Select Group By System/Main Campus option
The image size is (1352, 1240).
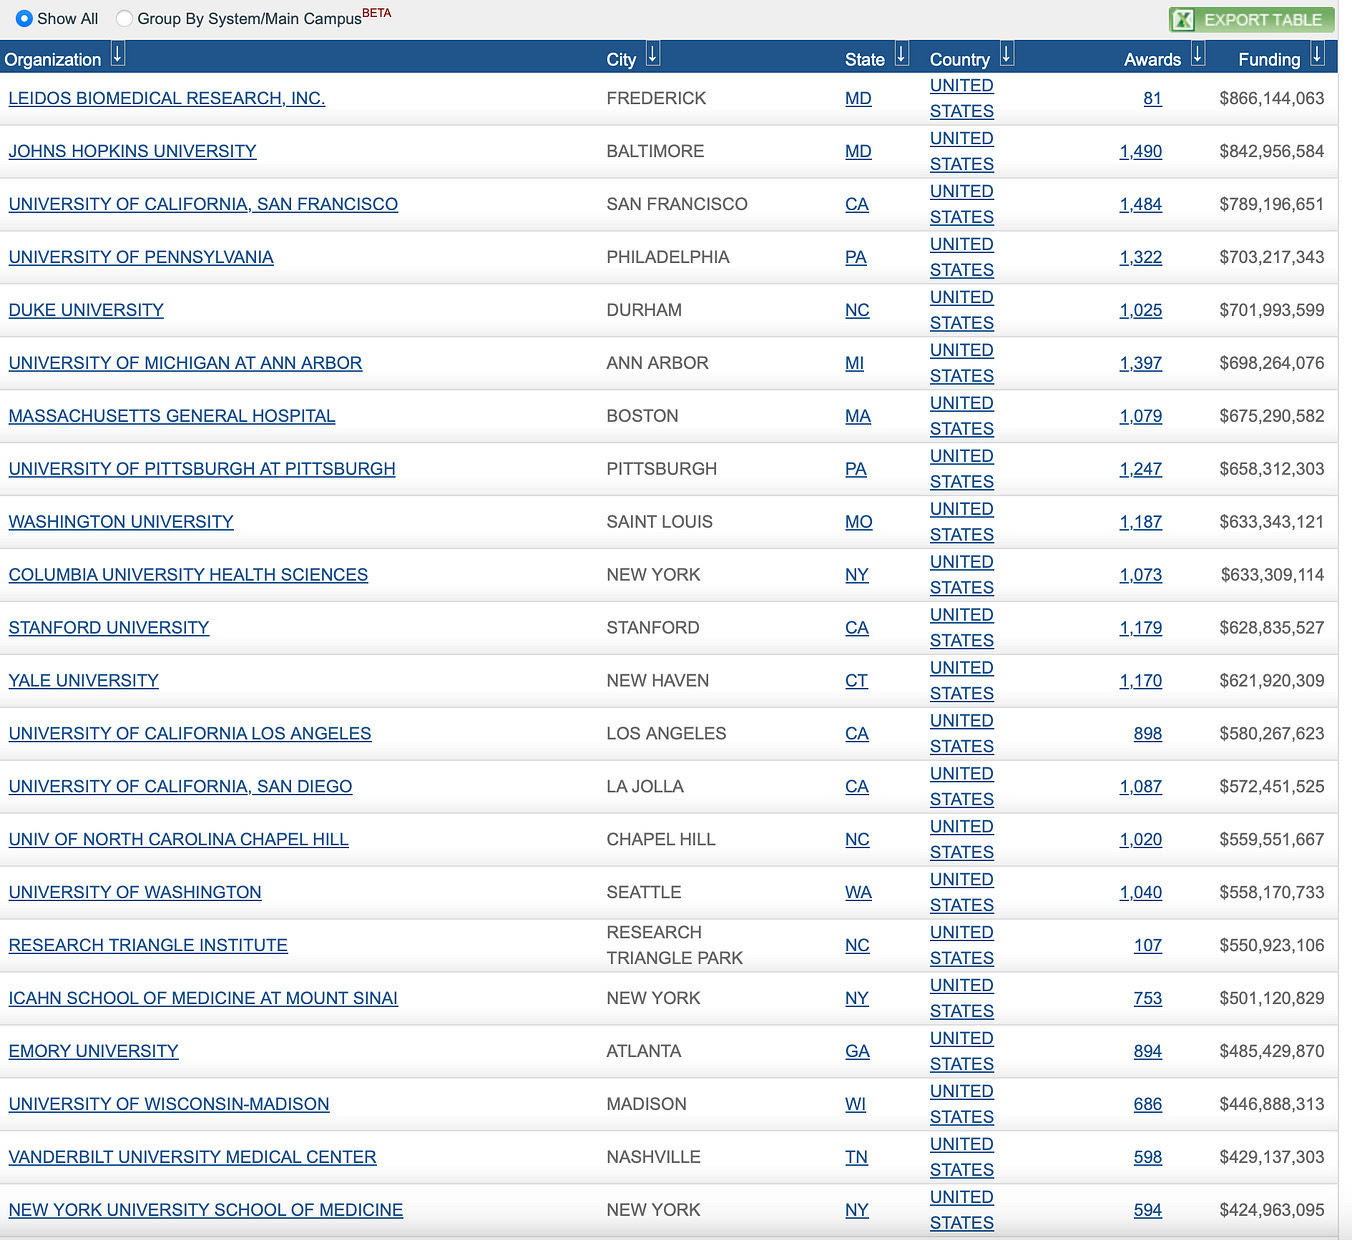click(124, 18)
